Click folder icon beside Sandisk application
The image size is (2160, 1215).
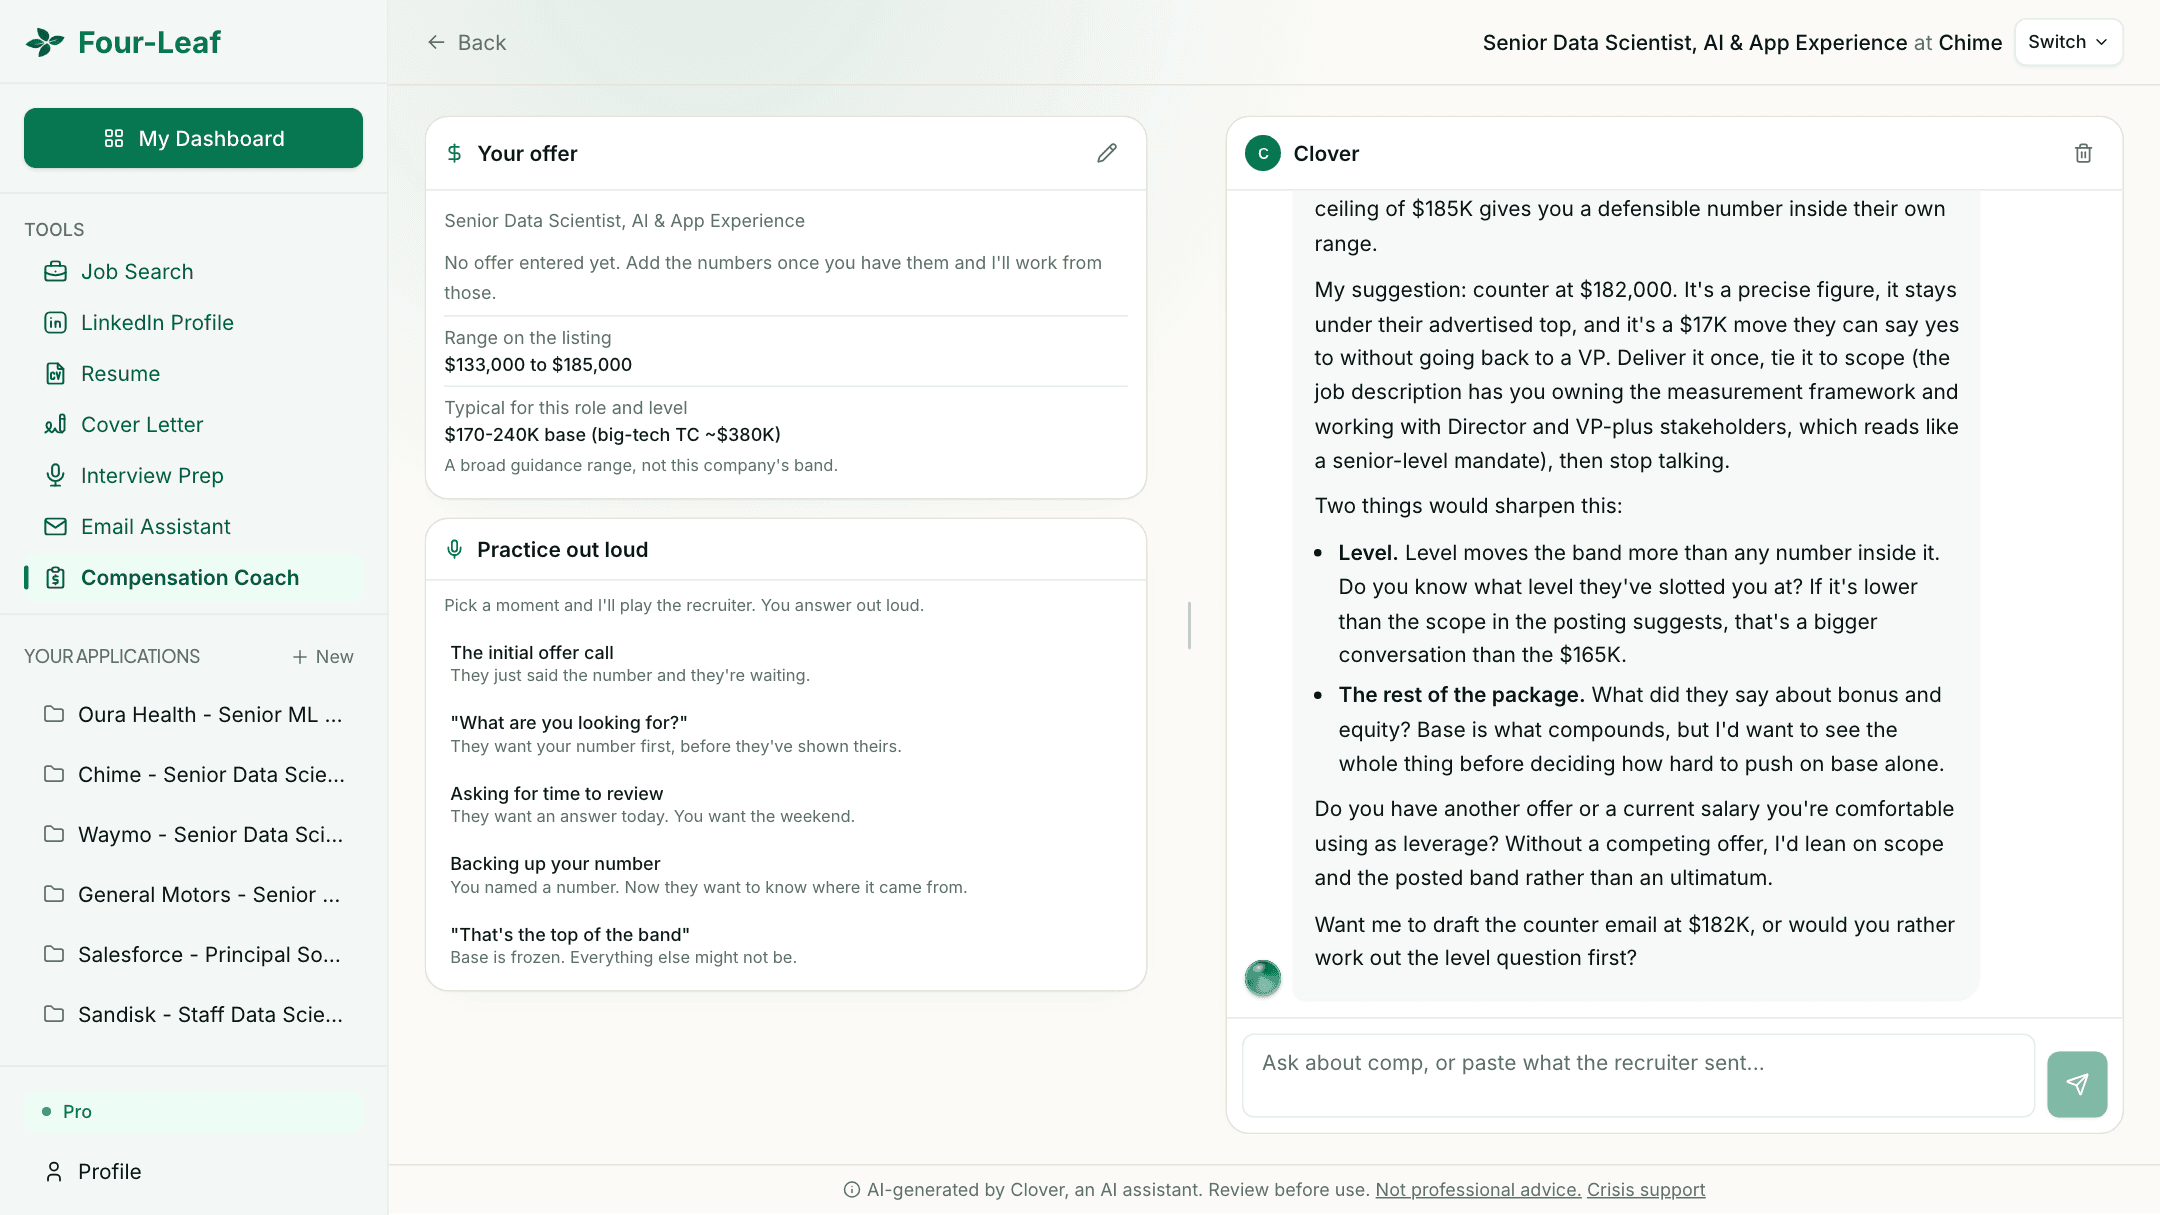coord(54,1014)
